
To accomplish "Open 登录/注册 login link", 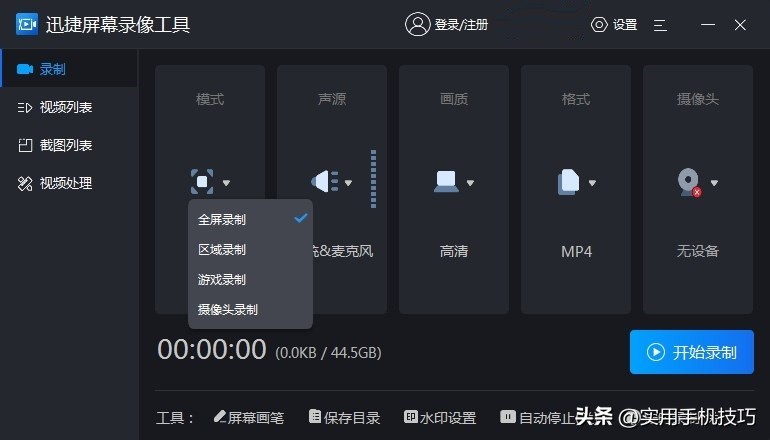I will pos(461,25).
